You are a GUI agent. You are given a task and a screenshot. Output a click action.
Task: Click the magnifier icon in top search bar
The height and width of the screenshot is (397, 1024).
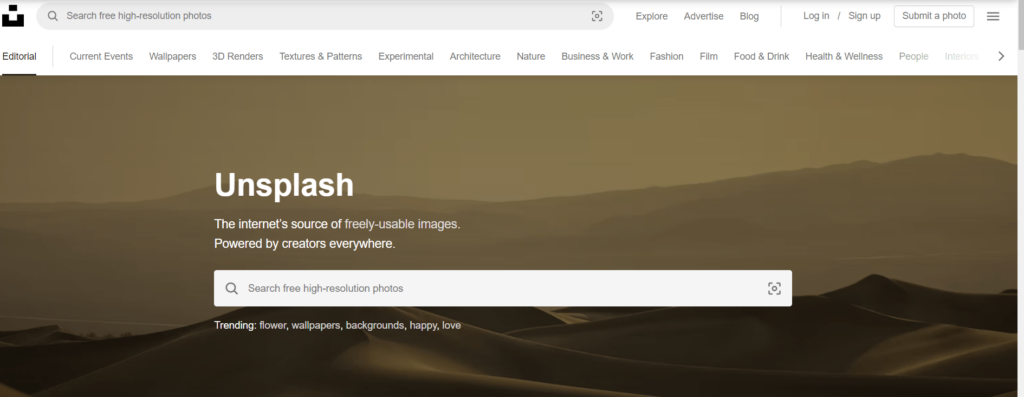pyautogui.click(x=53, y=16)
